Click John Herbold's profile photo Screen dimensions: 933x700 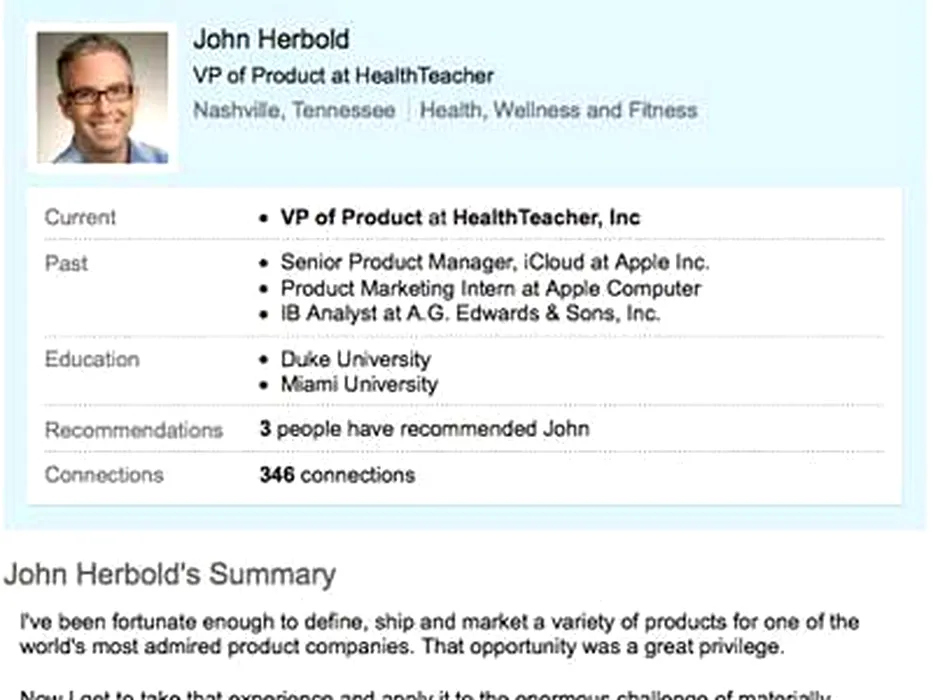tap(103, 98)
